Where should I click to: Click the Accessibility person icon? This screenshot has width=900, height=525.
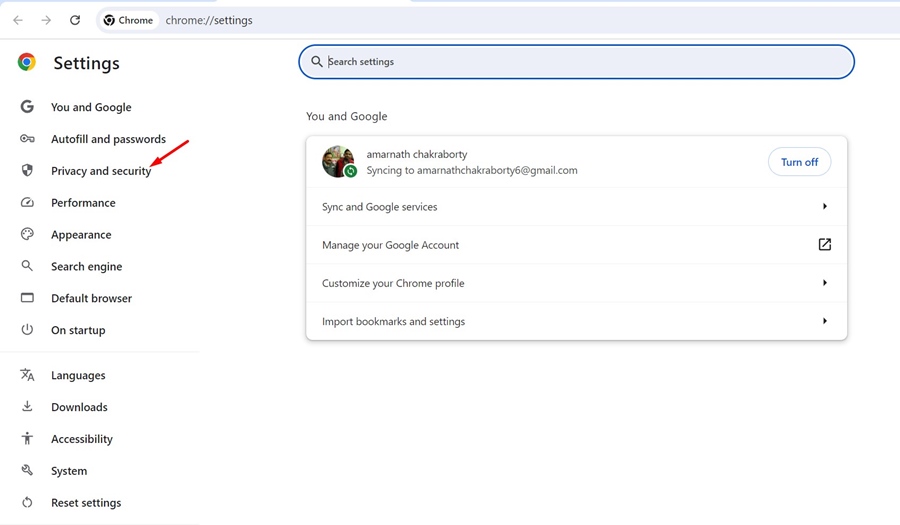tap(27, 438)
